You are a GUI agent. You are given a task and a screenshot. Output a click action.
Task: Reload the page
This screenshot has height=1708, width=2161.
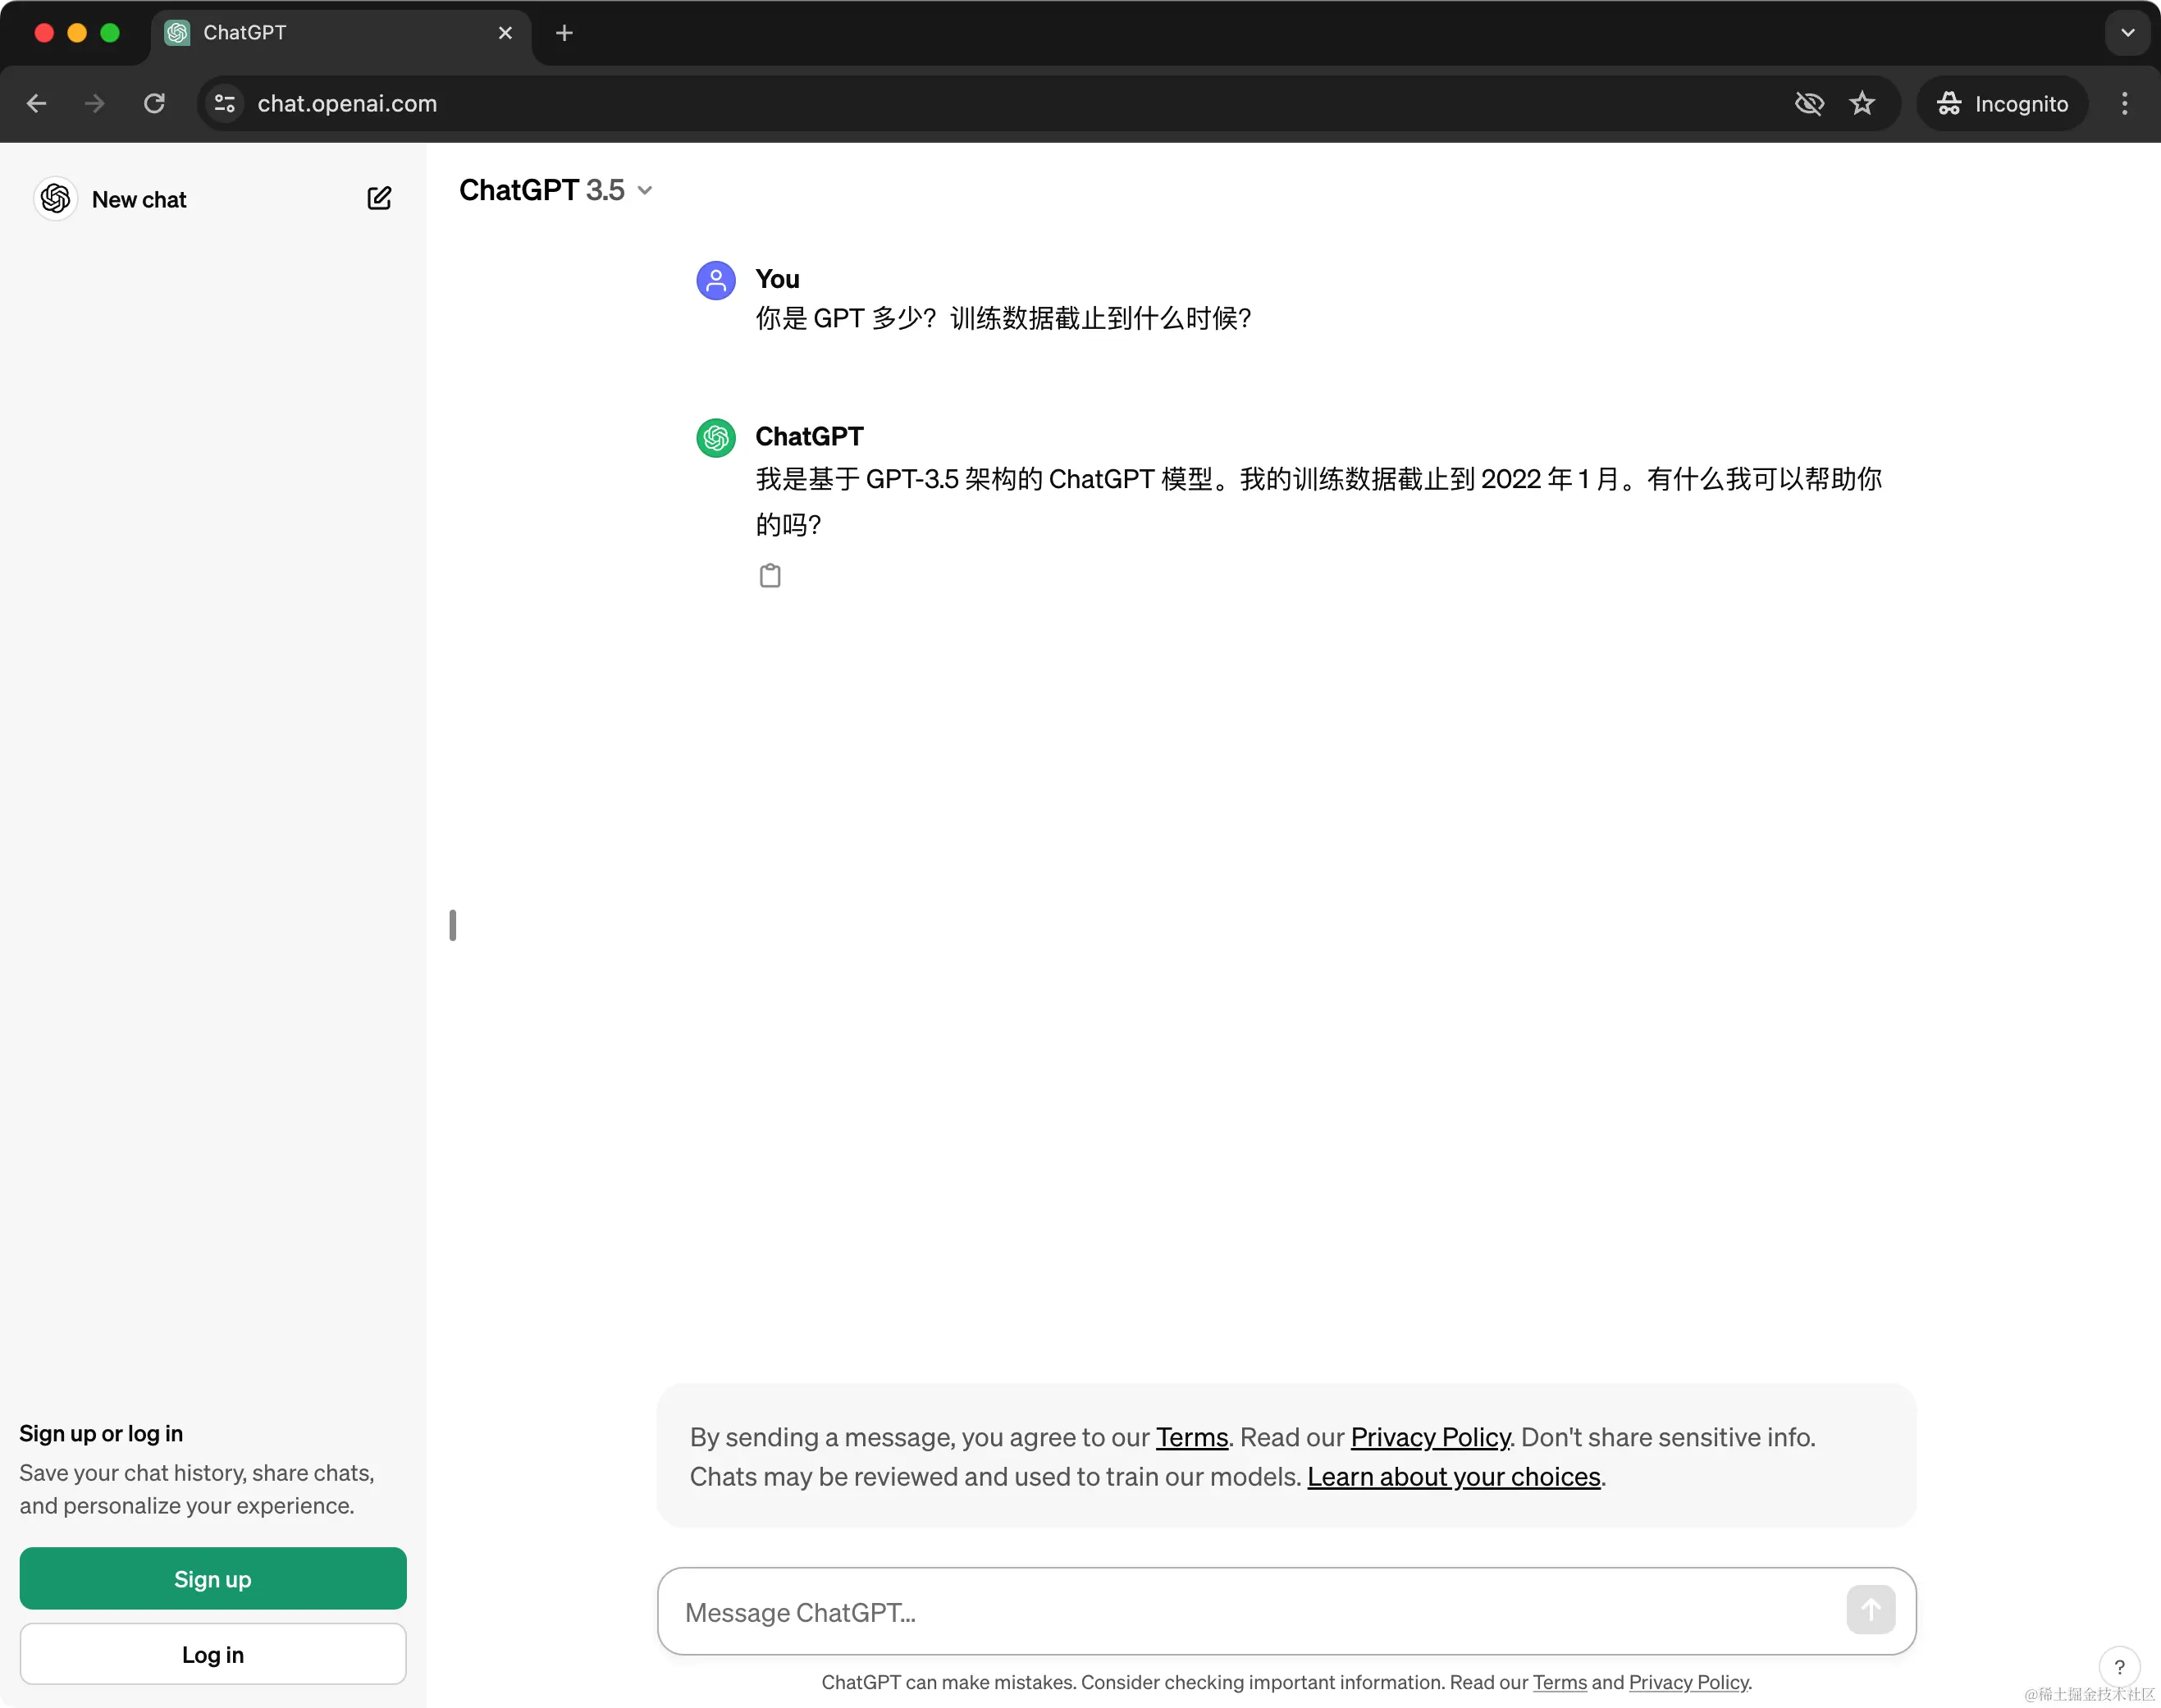pos(154,103)
